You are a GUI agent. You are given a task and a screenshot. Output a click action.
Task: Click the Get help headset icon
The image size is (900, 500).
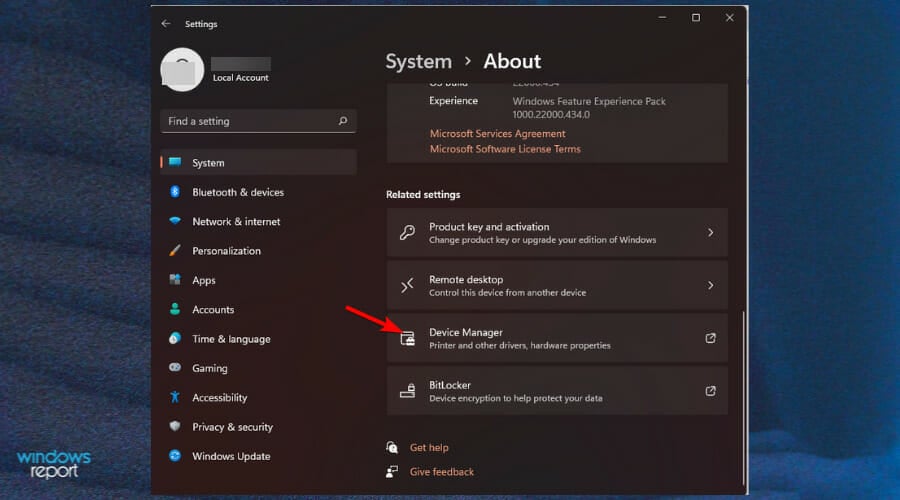click(x=392, y=447)
